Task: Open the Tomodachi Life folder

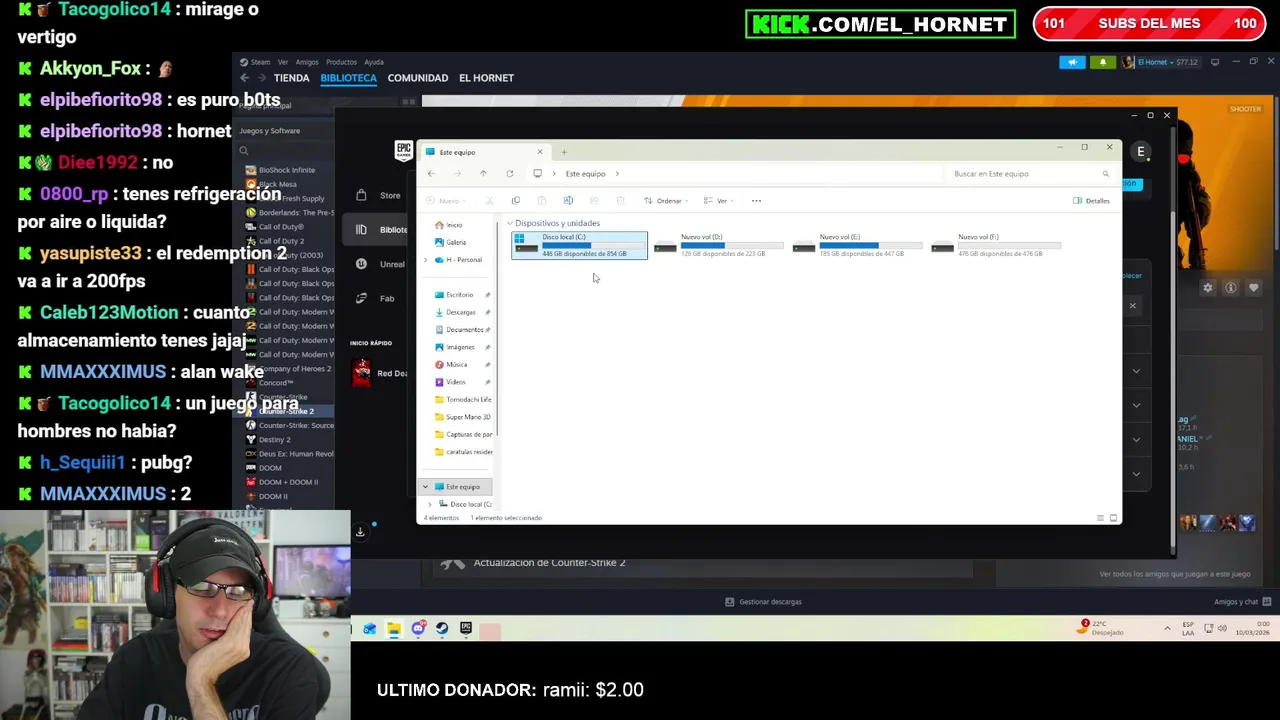Action: (x=463, y=400)
